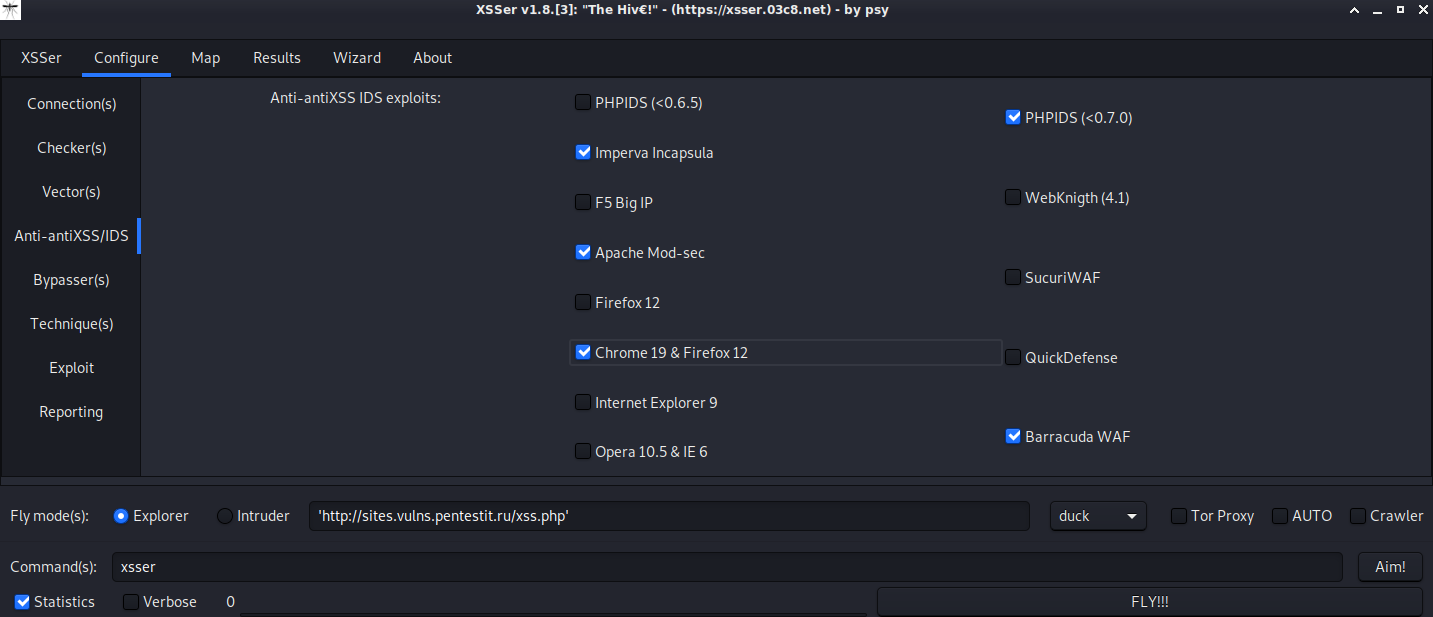Select the Intruder fly mode
Image resolution: width=1433 pixels, height=617 pixels.
tap(225, 516)
